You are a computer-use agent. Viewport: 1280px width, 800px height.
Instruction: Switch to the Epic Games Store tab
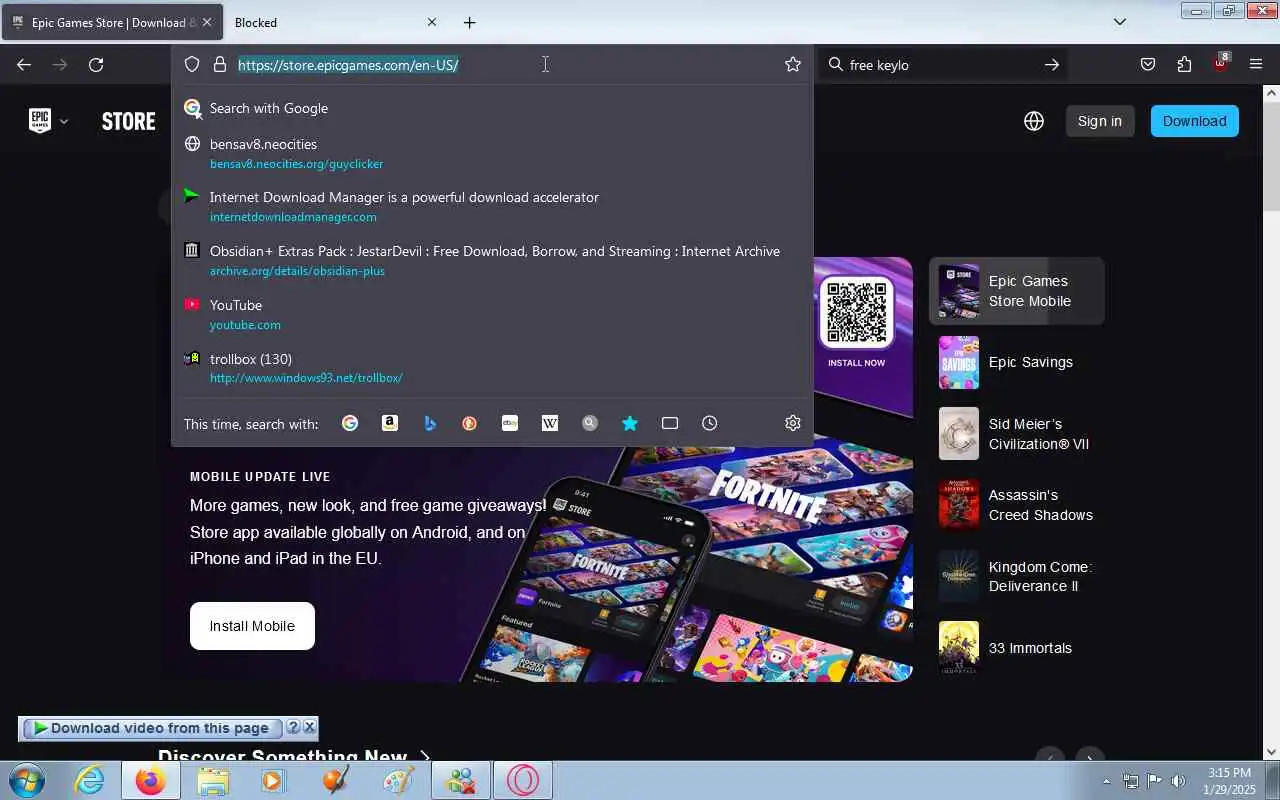click(x=112, y=22)
